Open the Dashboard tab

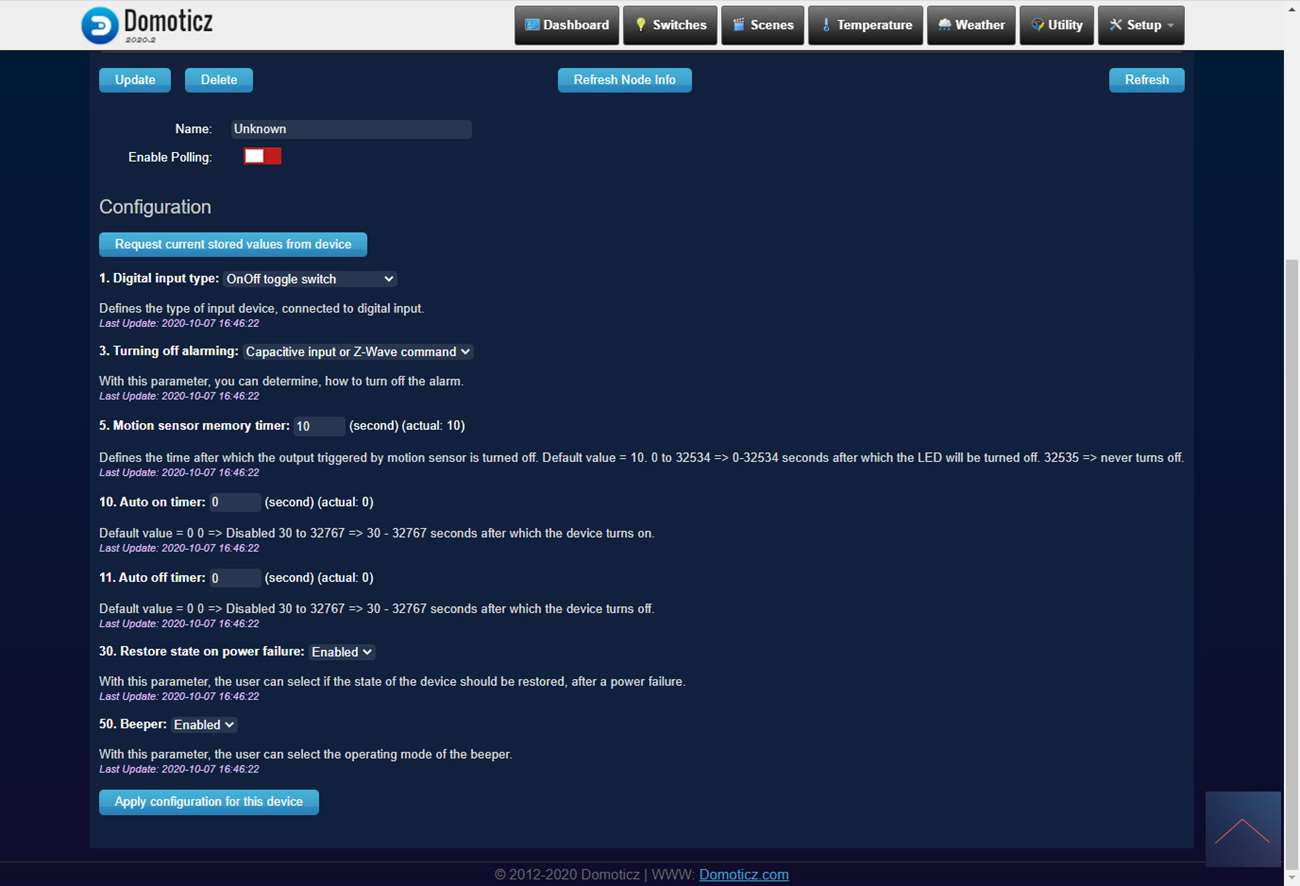click(x=566, y=25)
